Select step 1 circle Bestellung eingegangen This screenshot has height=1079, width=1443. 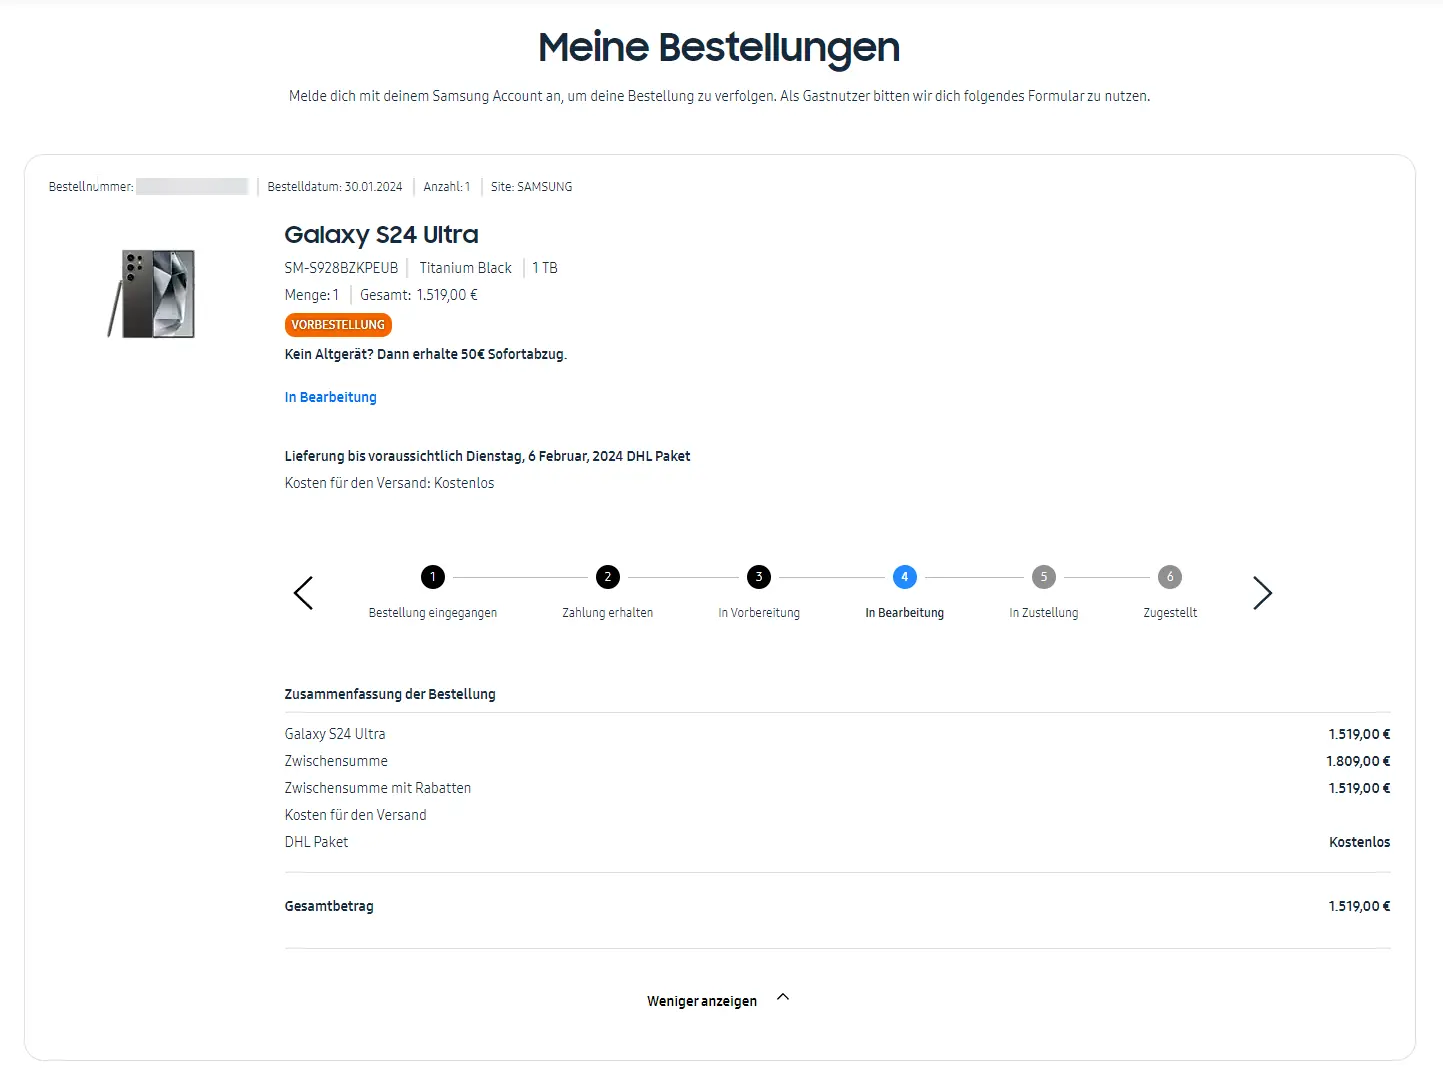click(433, 577)
